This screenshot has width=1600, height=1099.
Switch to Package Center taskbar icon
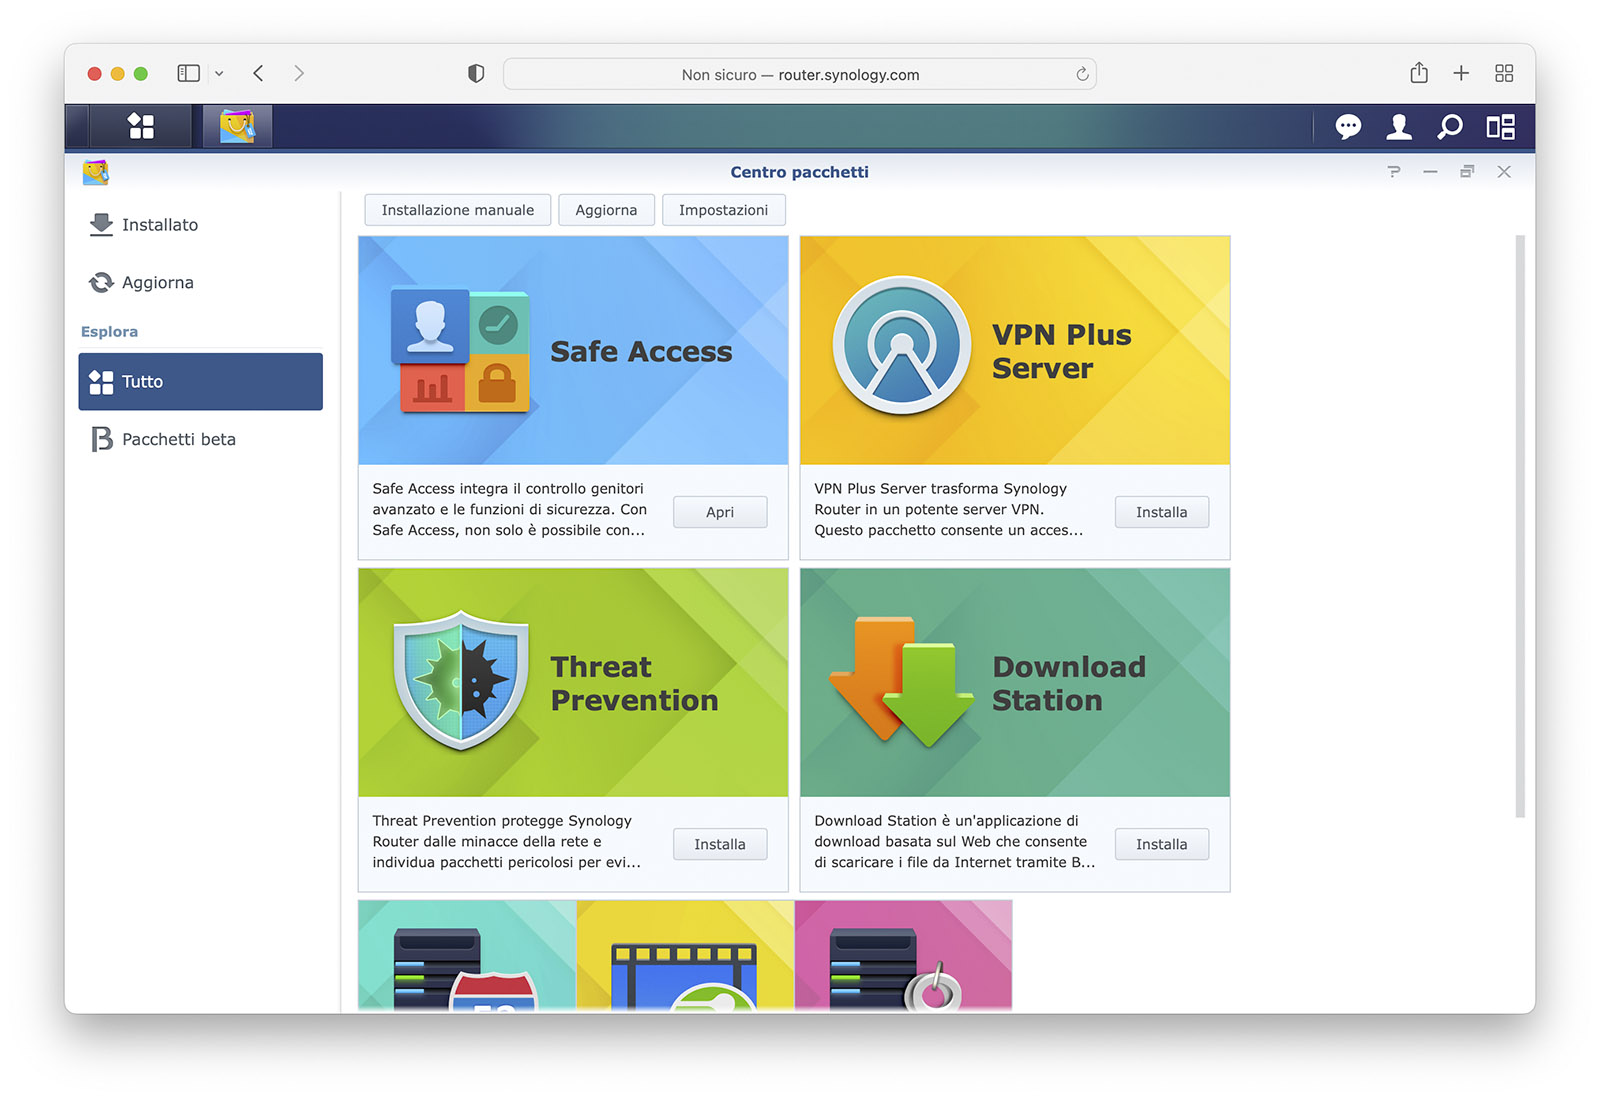237,126
